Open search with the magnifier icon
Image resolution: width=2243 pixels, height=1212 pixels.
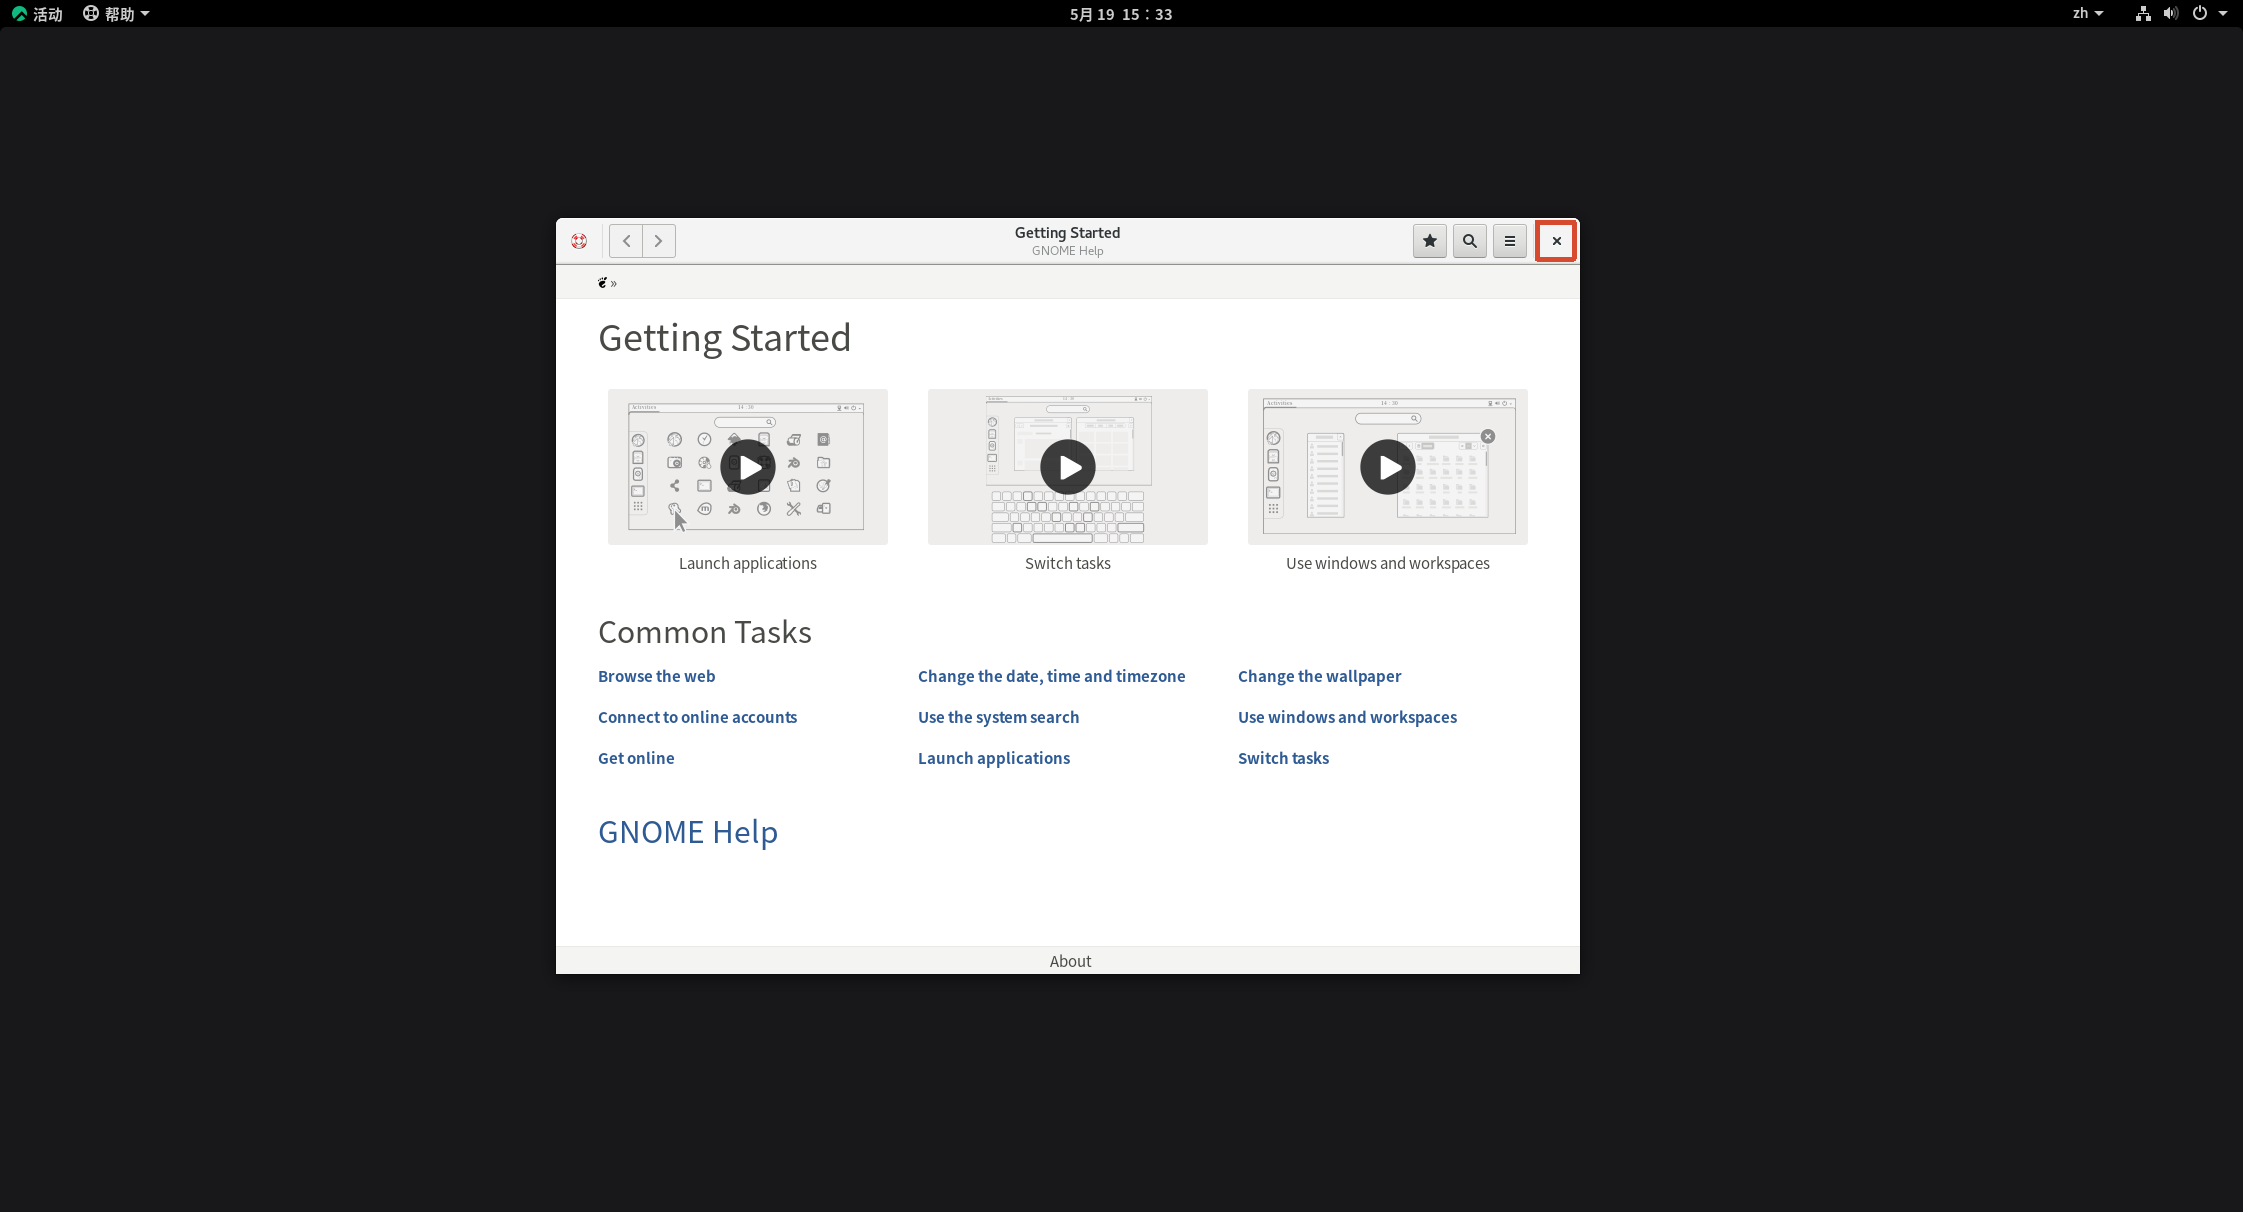click(x=1470, y=241)
